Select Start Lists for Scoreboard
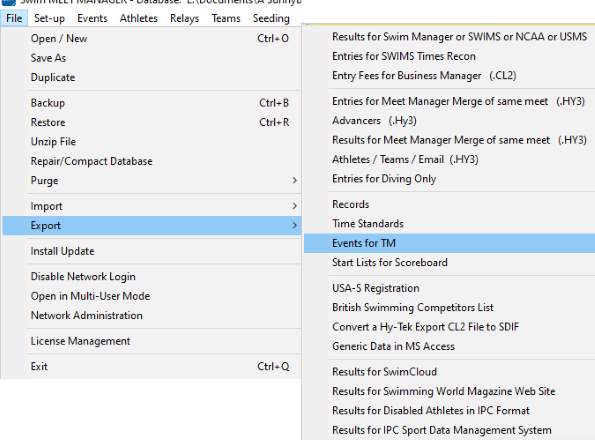The image size is (595, 440). point(449,262)
